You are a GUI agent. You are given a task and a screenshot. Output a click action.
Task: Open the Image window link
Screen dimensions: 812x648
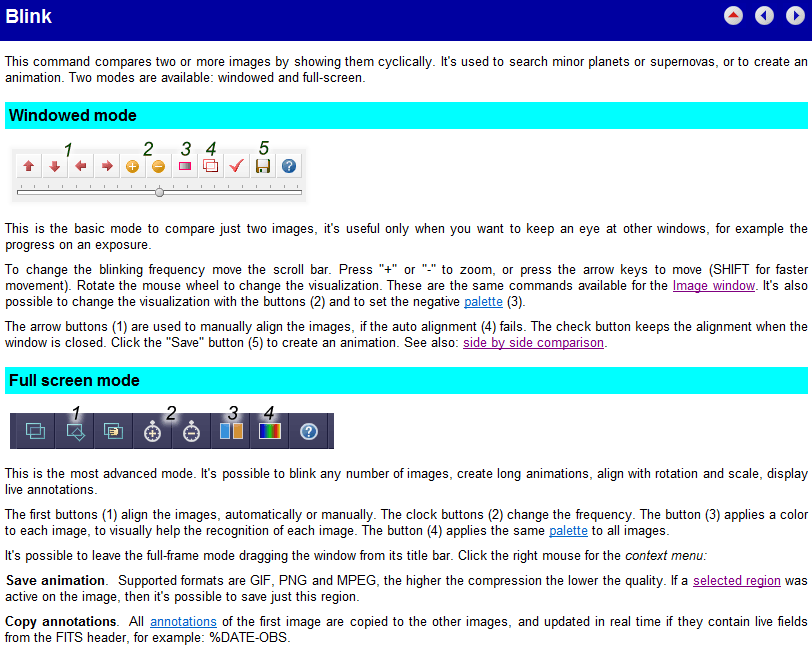click(x=714, y=285)
